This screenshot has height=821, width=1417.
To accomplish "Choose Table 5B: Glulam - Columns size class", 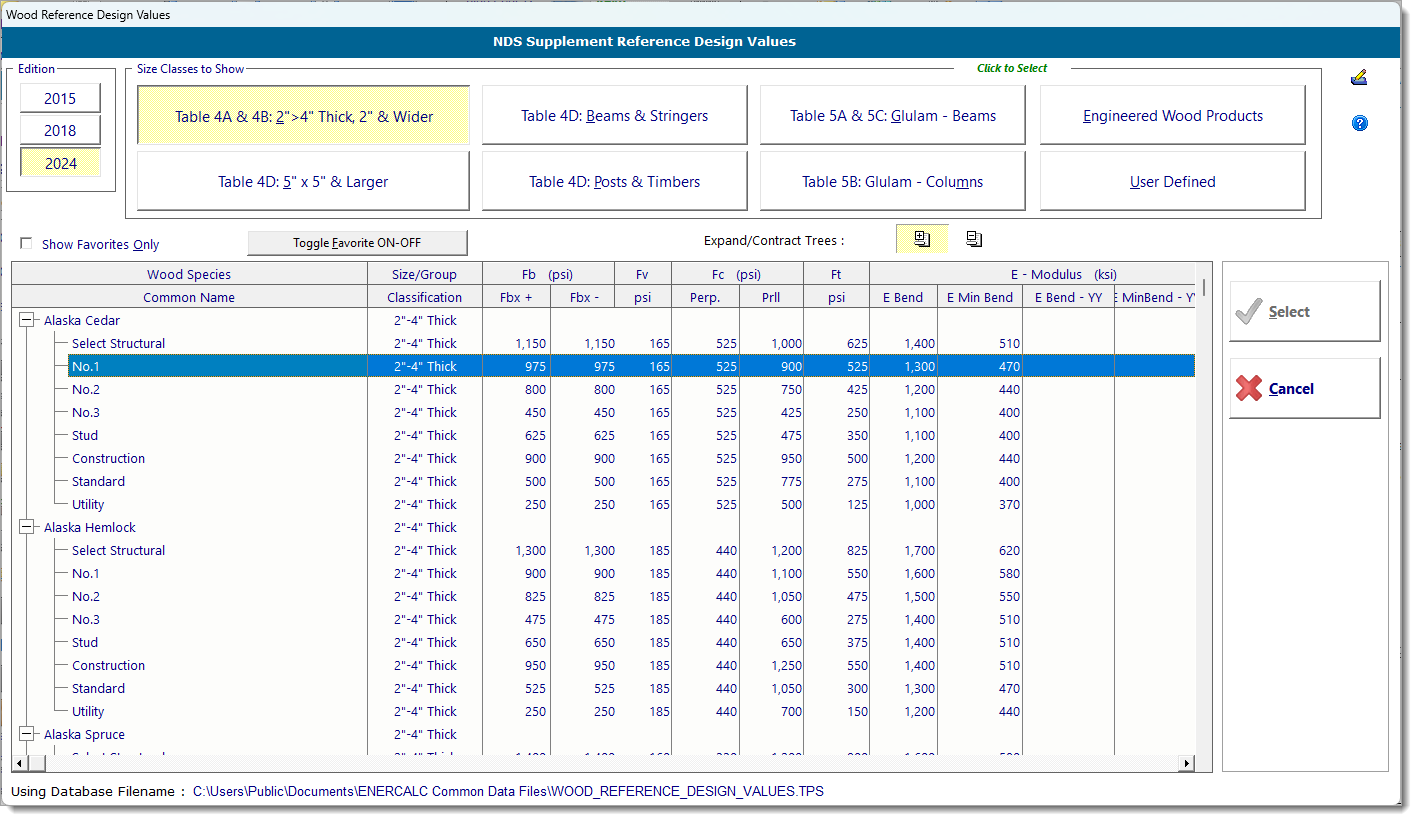I will 892,181.
